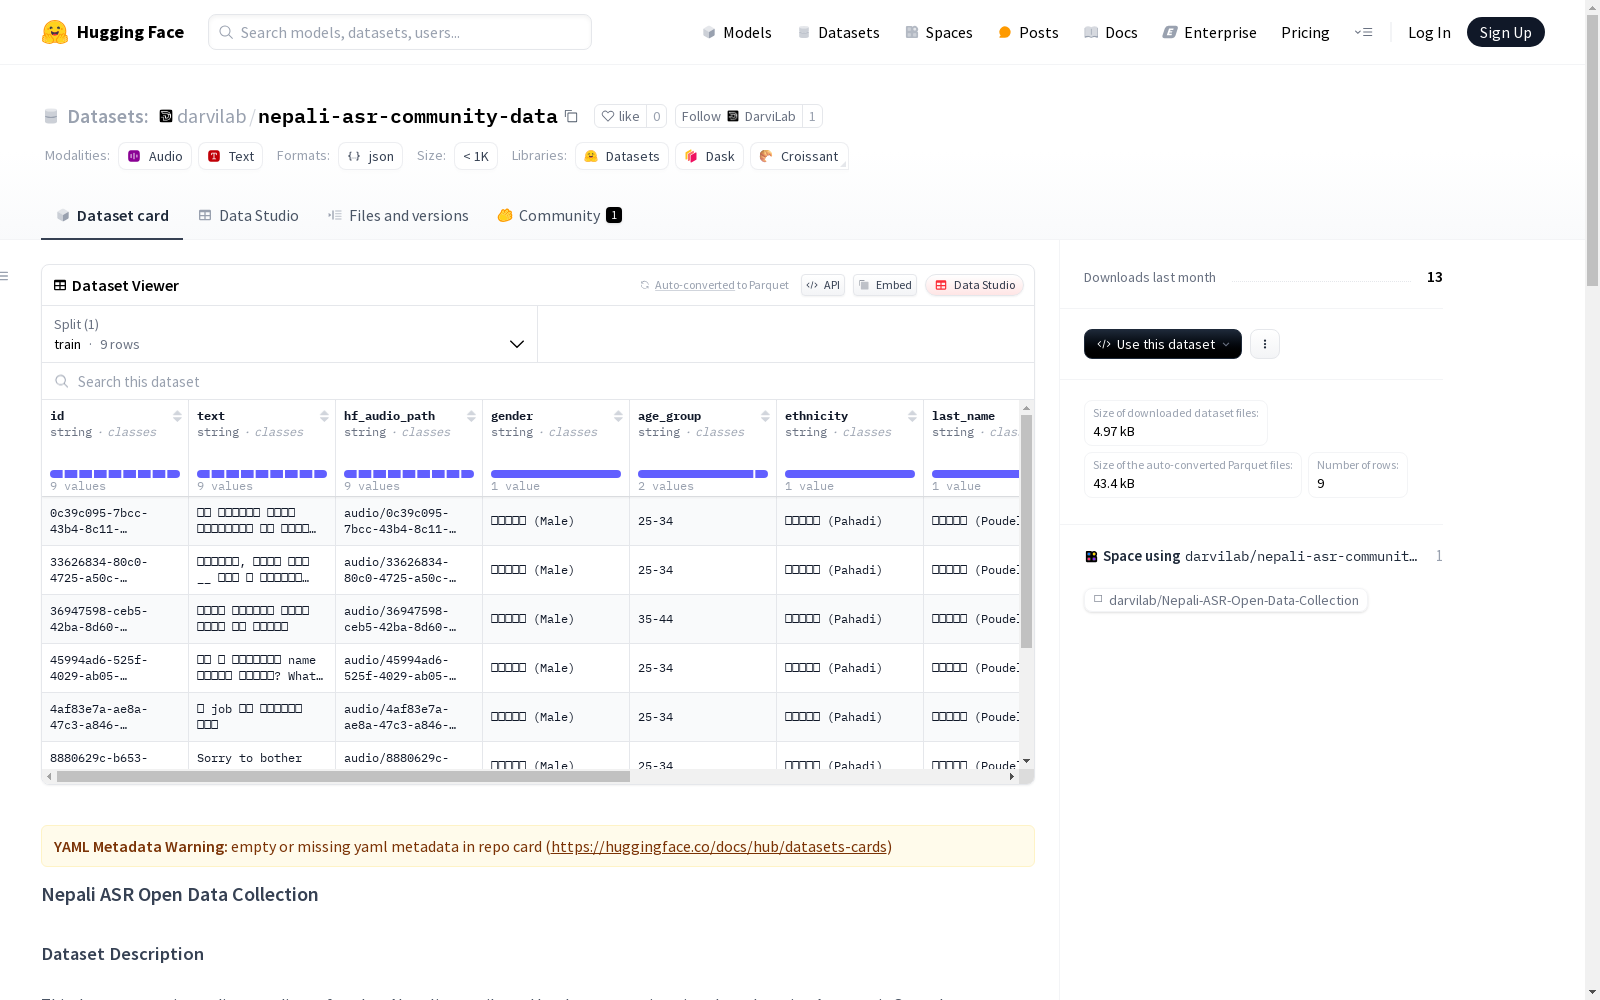The width and height of the screenshot is (1600, 1000).
Task: Click the downloads count 13
Action: [1435, 277]
